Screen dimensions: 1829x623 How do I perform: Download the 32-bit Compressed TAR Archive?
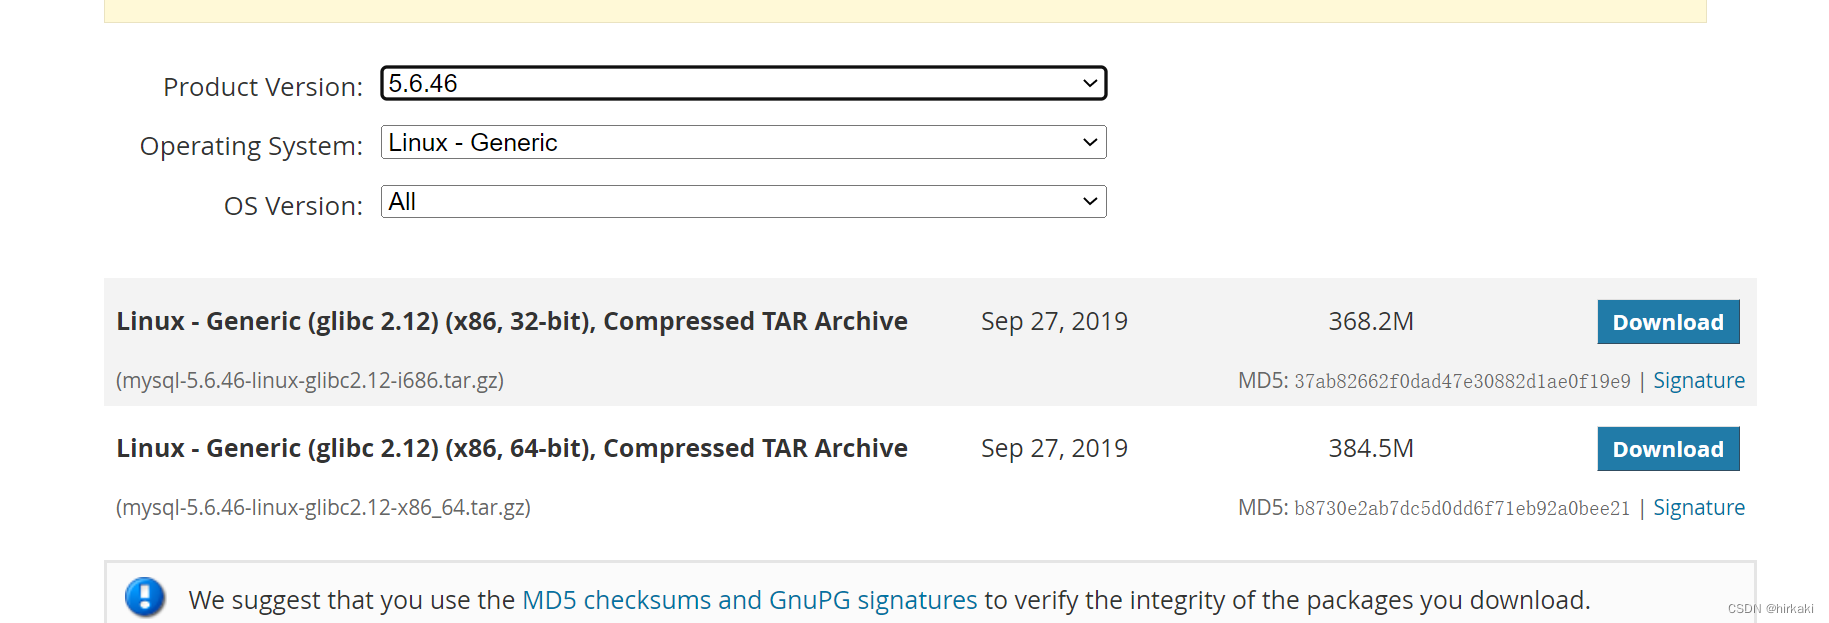coord(1668,322)
